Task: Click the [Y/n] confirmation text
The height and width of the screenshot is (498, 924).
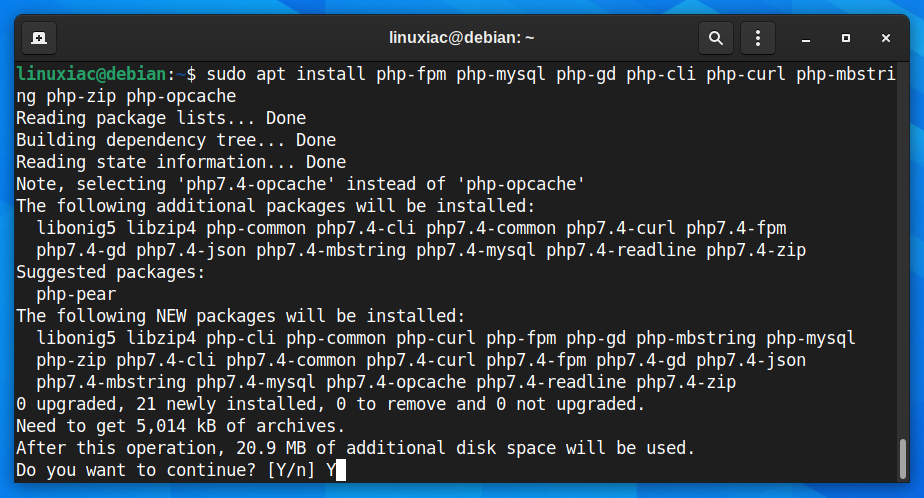Action: click(291, 470)
